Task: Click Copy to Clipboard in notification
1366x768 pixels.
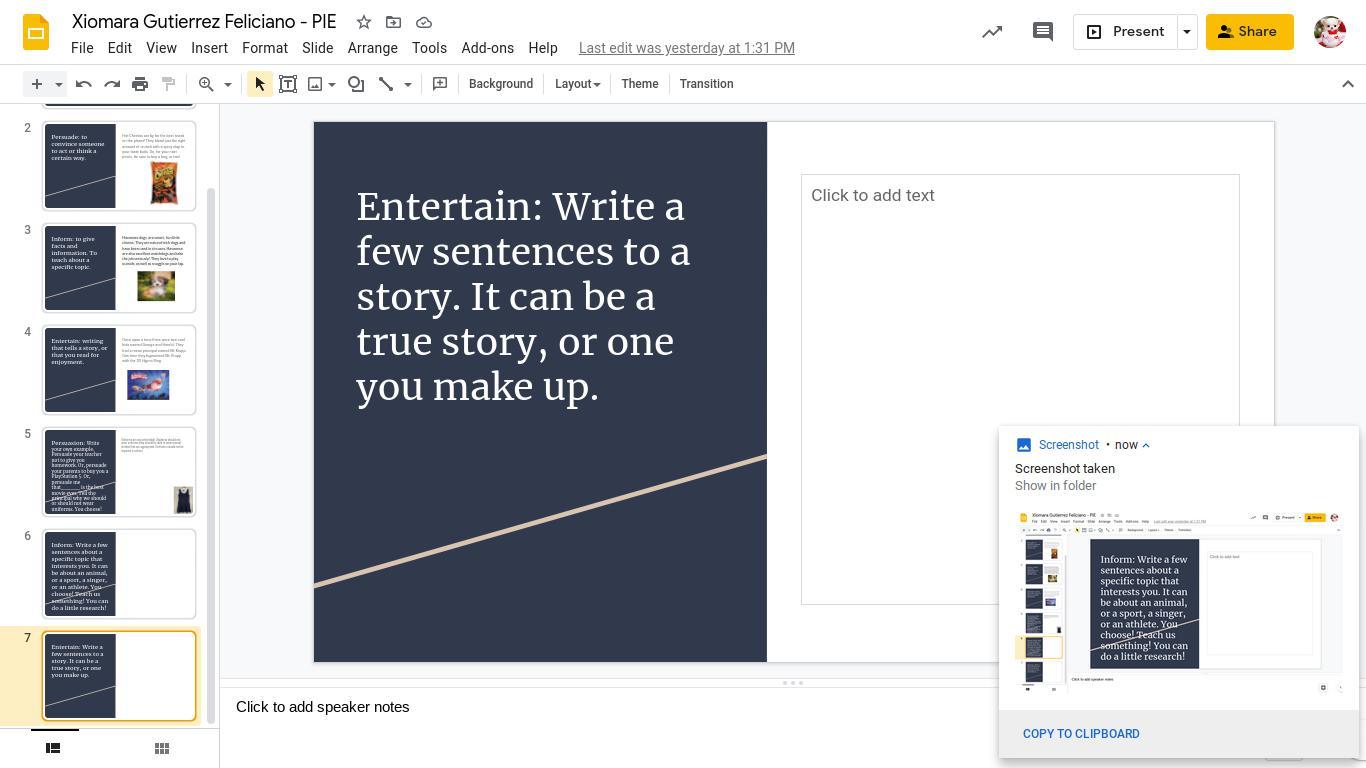Action: pyautogui.click(x=1081, y=734)
